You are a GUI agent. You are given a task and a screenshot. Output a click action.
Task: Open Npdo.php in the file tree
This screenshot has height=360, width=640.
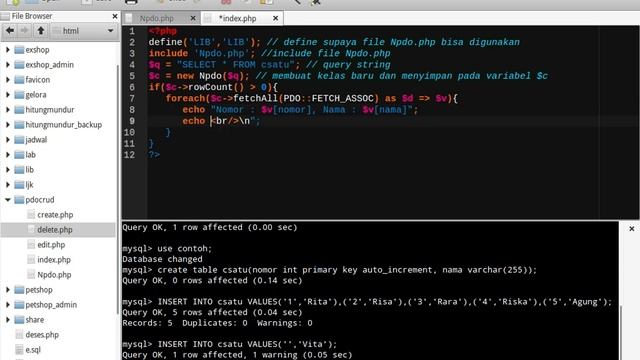coord(54,275)
